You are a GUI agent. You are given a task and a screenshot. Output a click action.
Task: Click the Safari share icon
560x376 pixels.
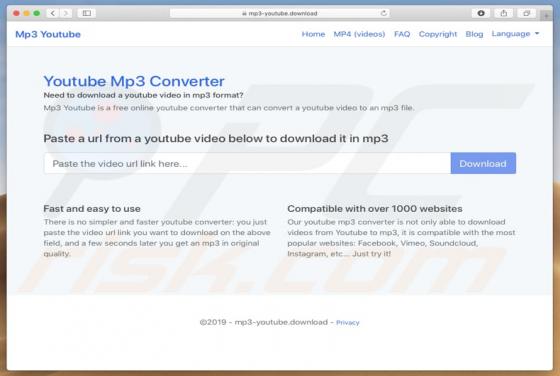[504, 13]
